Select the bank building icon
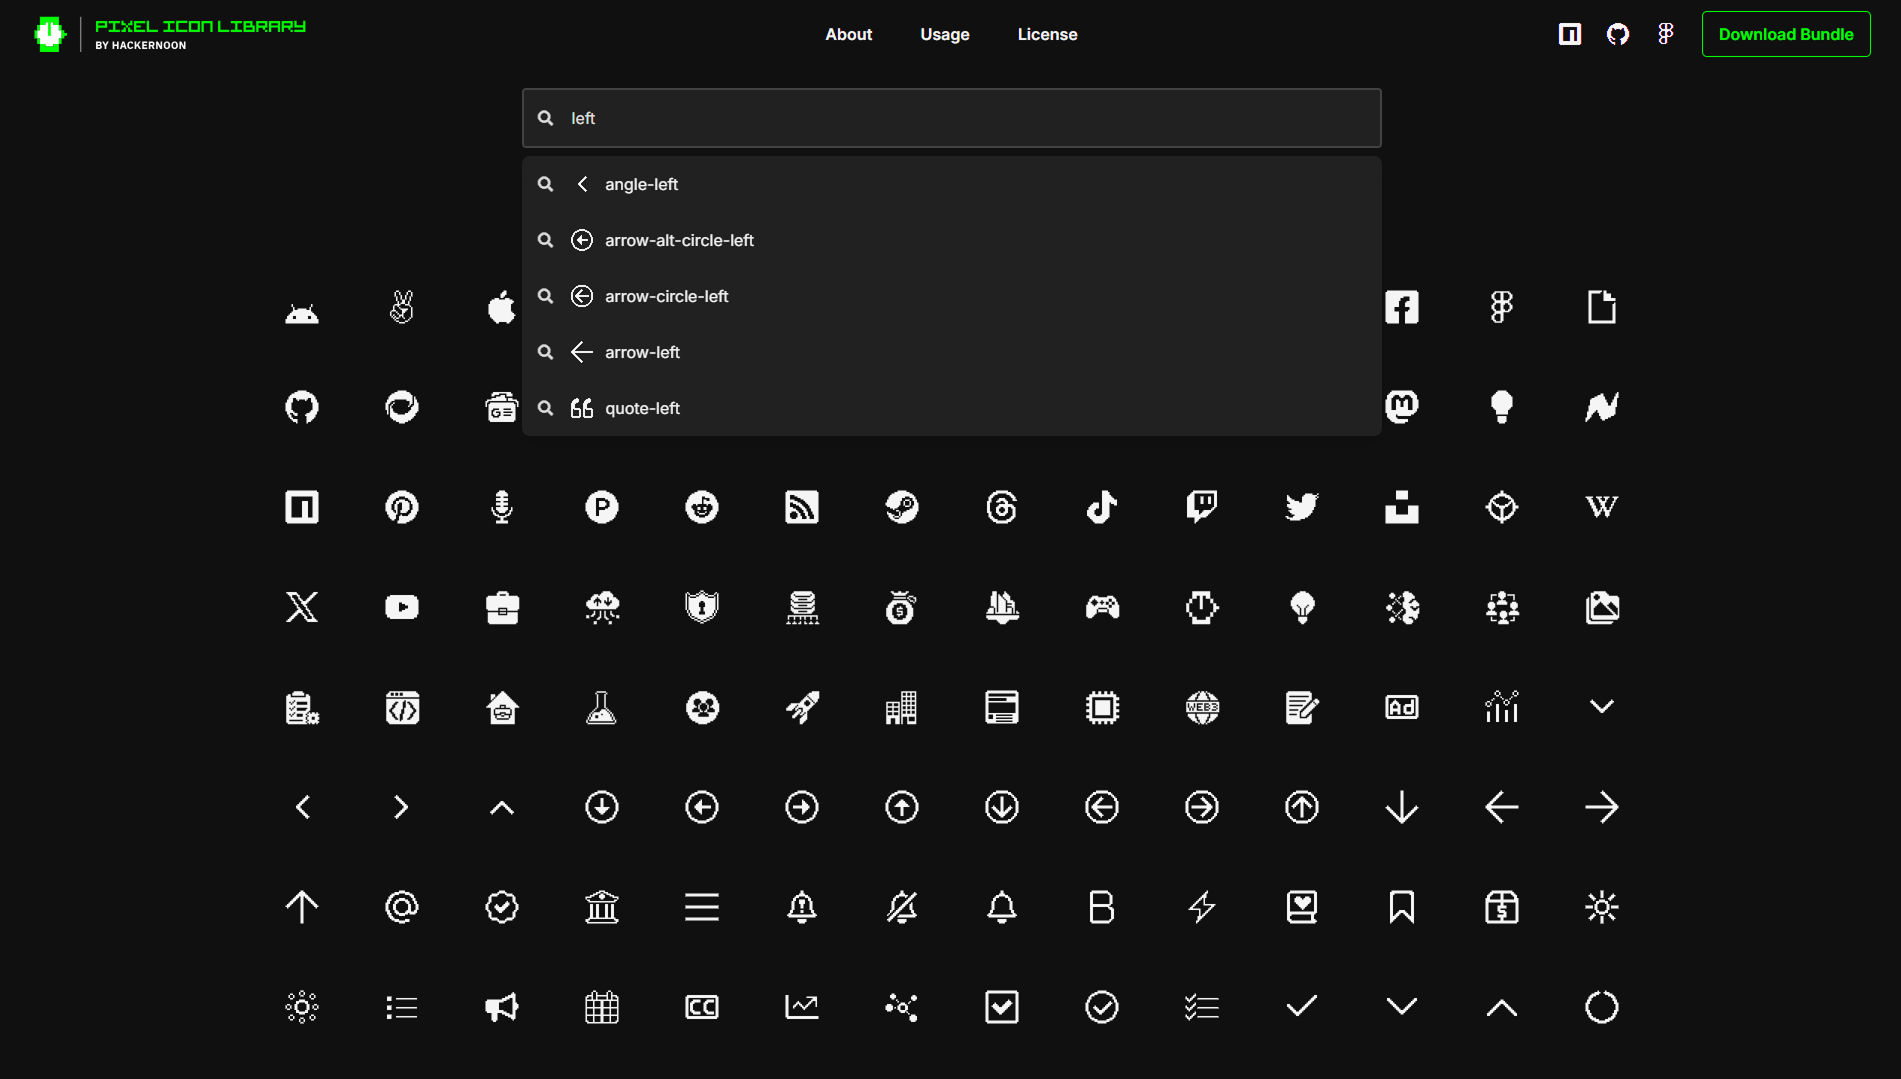Viewport: 1901px width, 1079px height. [x=602, y=907]
